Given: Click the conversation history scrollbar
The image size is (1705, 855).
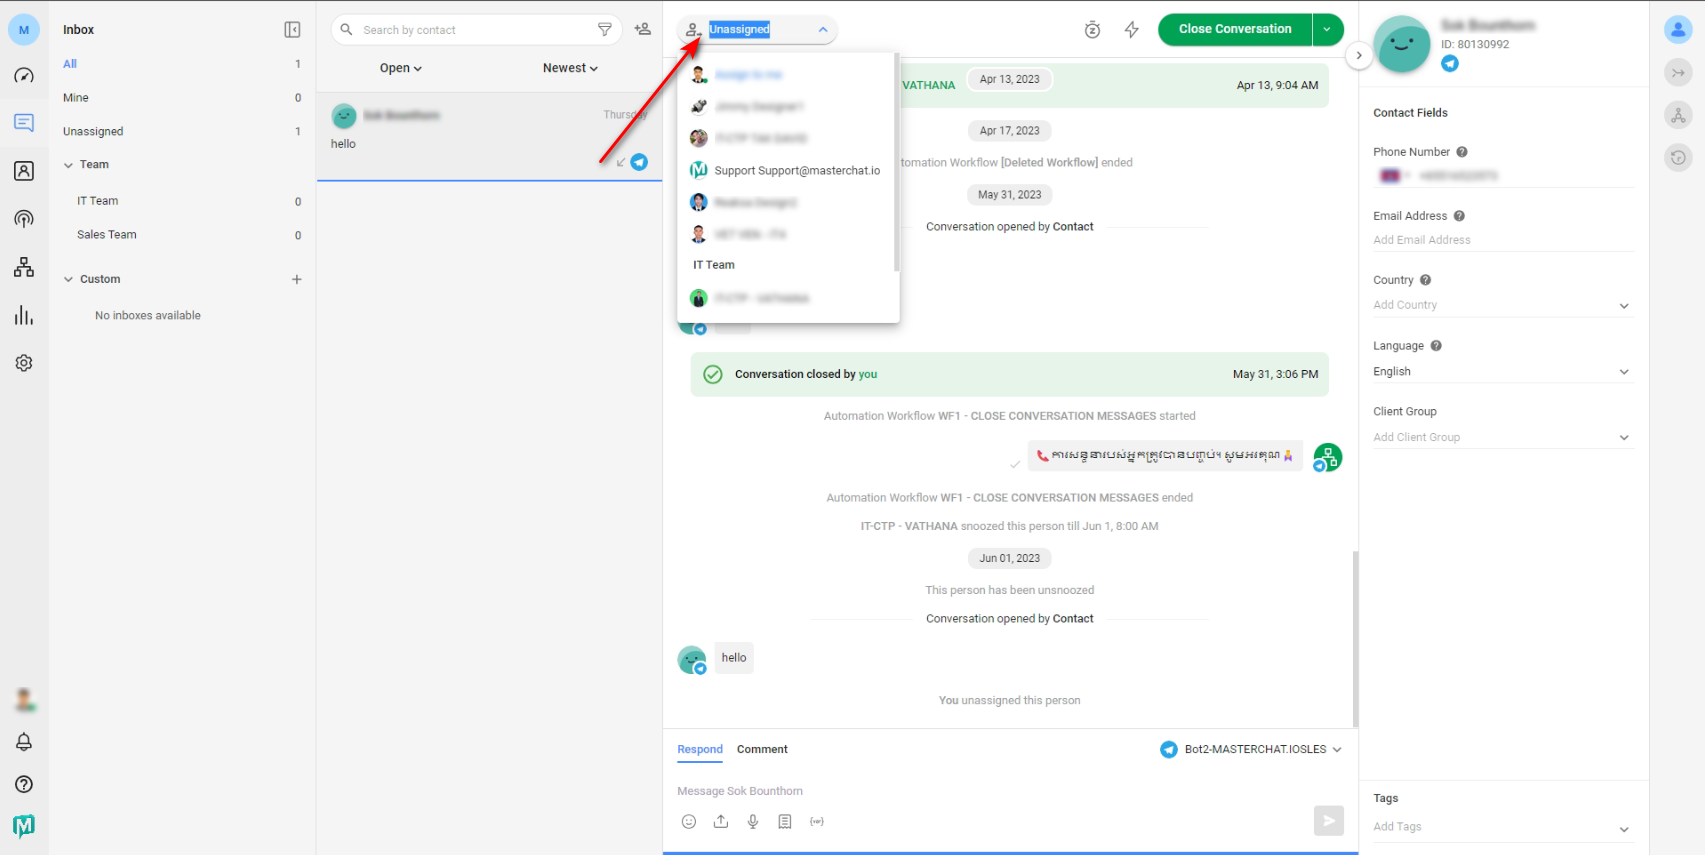Looking at the screenshot, I should tap(1356, 640).
